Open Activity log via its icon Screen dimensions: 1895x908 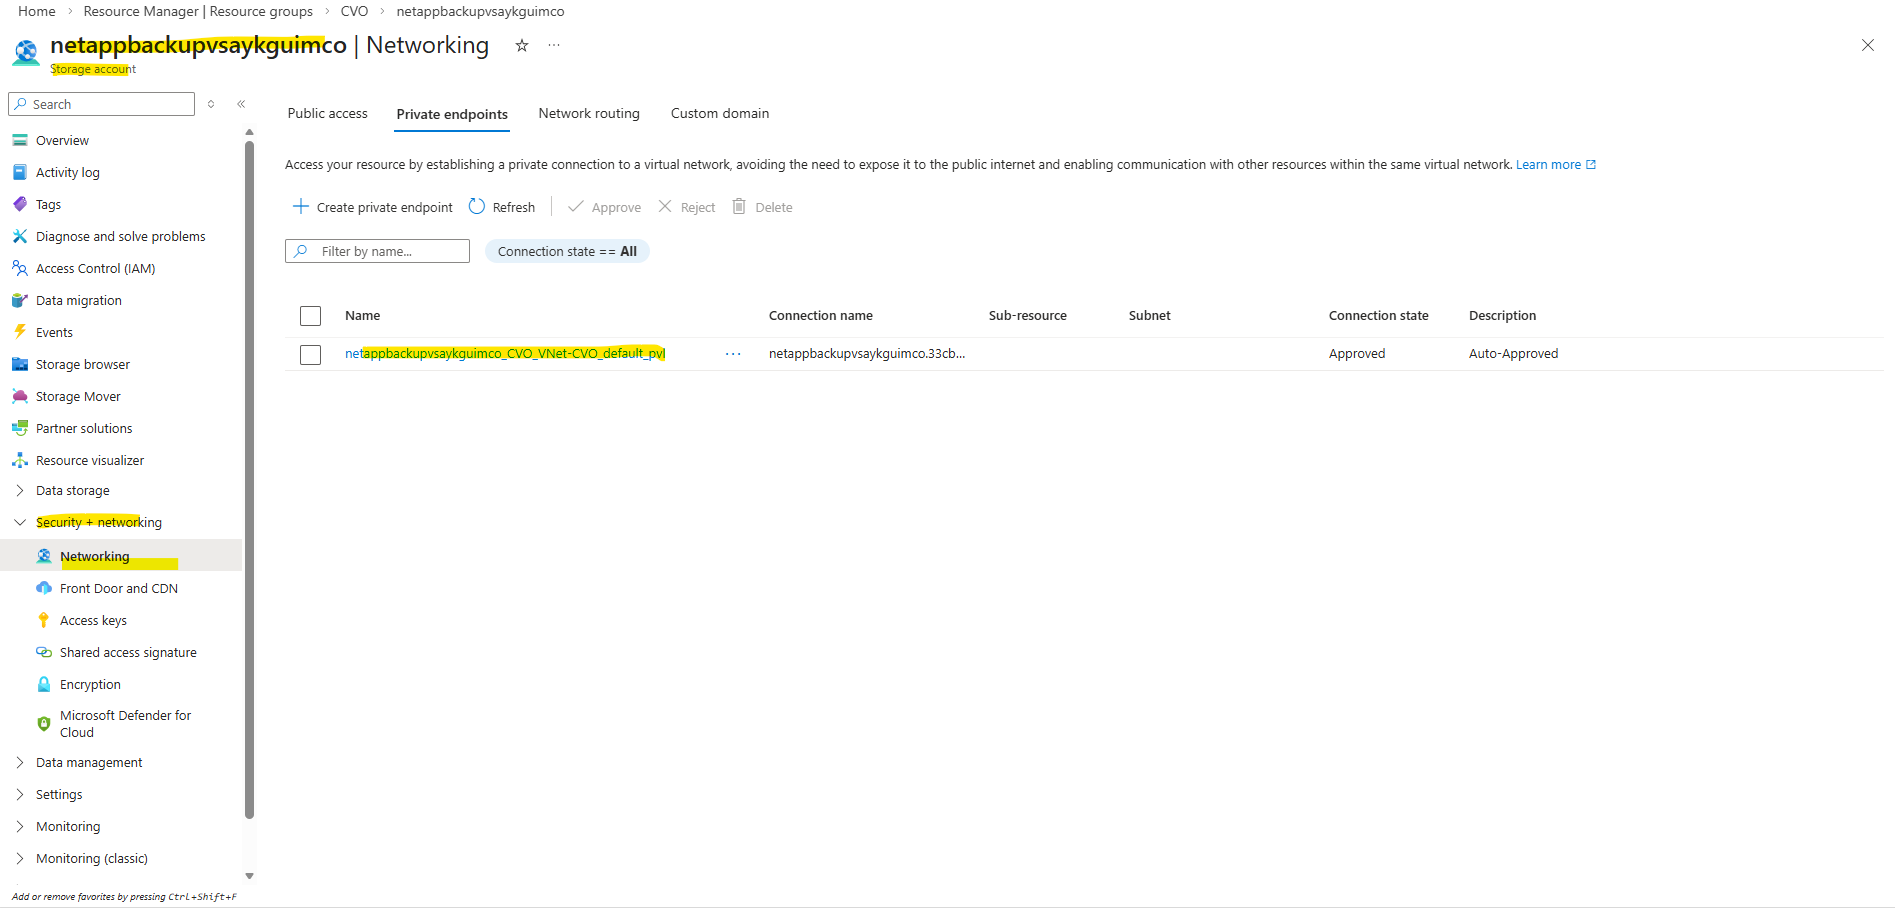(x=20, y=172)
